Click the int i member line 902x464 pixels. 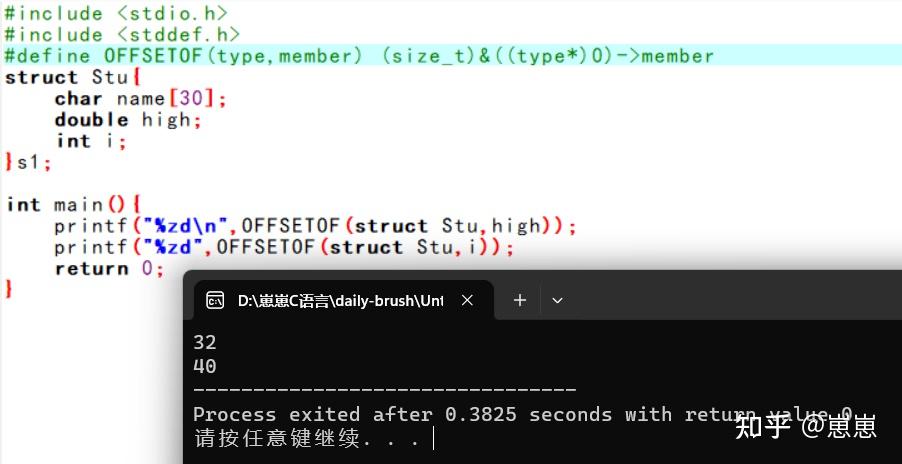(91, 141)
